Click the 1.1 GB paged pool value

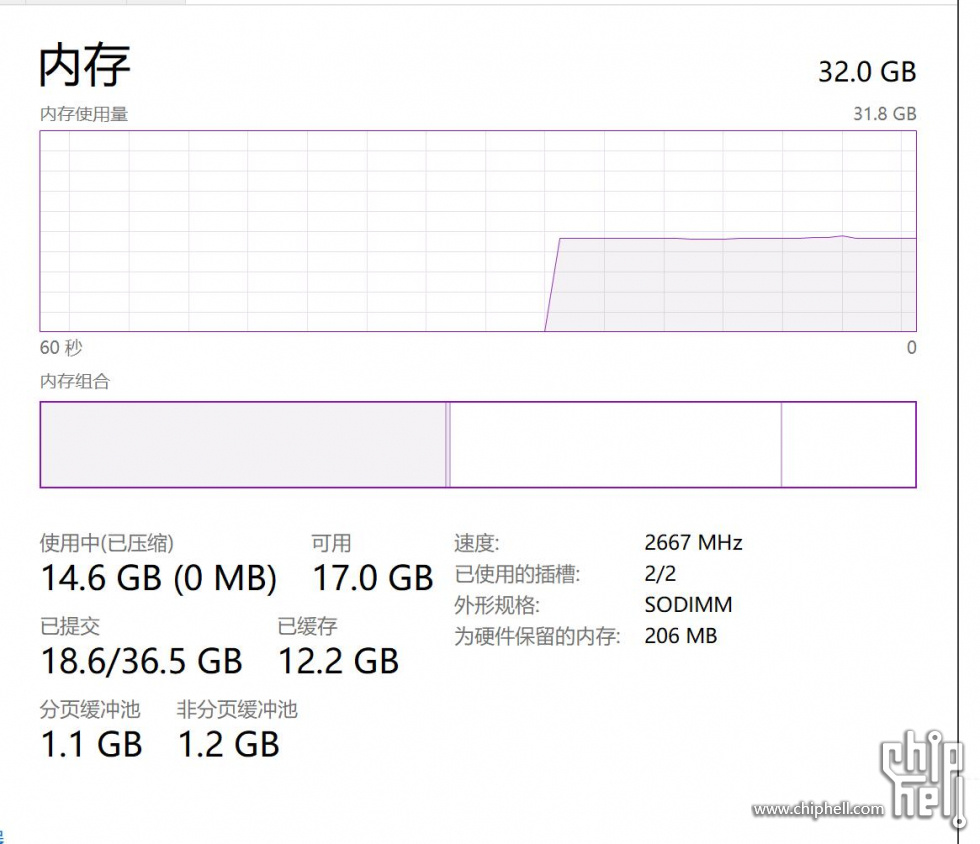91,745
